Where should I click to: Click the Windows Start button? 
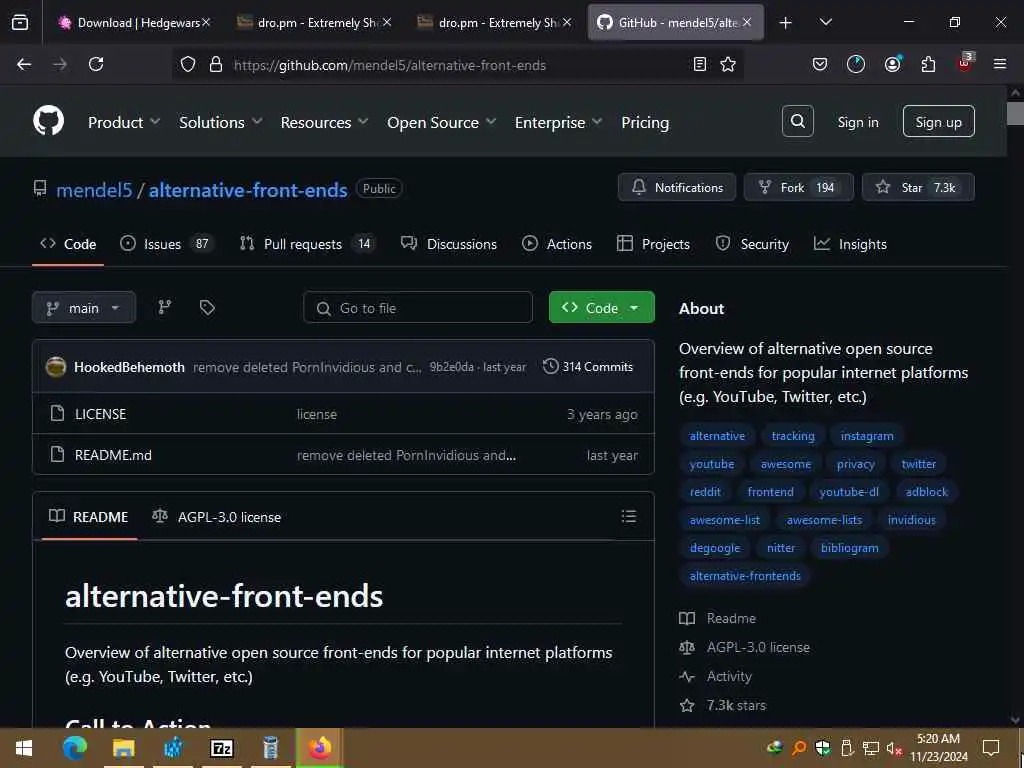24,748
